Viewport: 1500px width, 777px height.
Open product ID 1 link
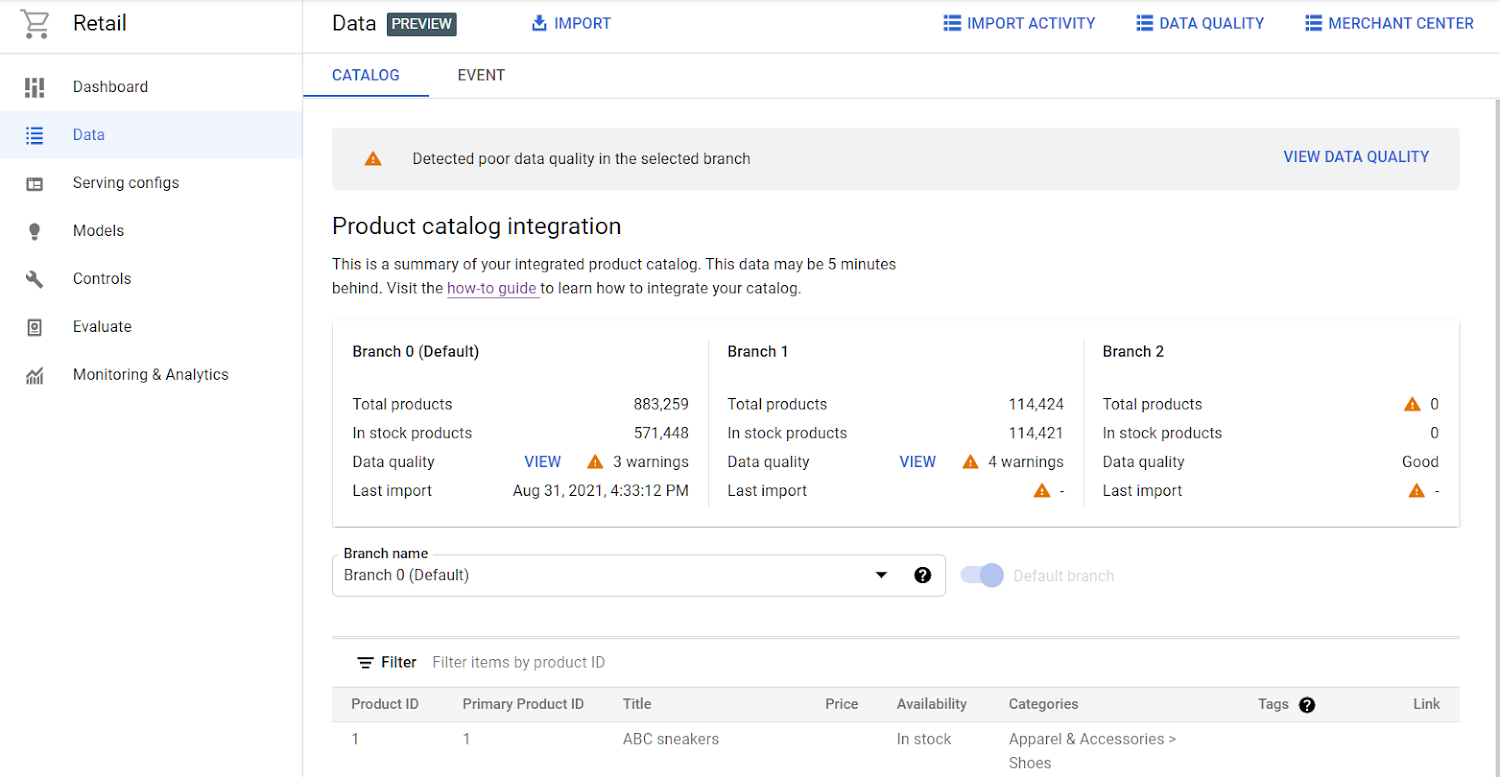click(355, 739)
